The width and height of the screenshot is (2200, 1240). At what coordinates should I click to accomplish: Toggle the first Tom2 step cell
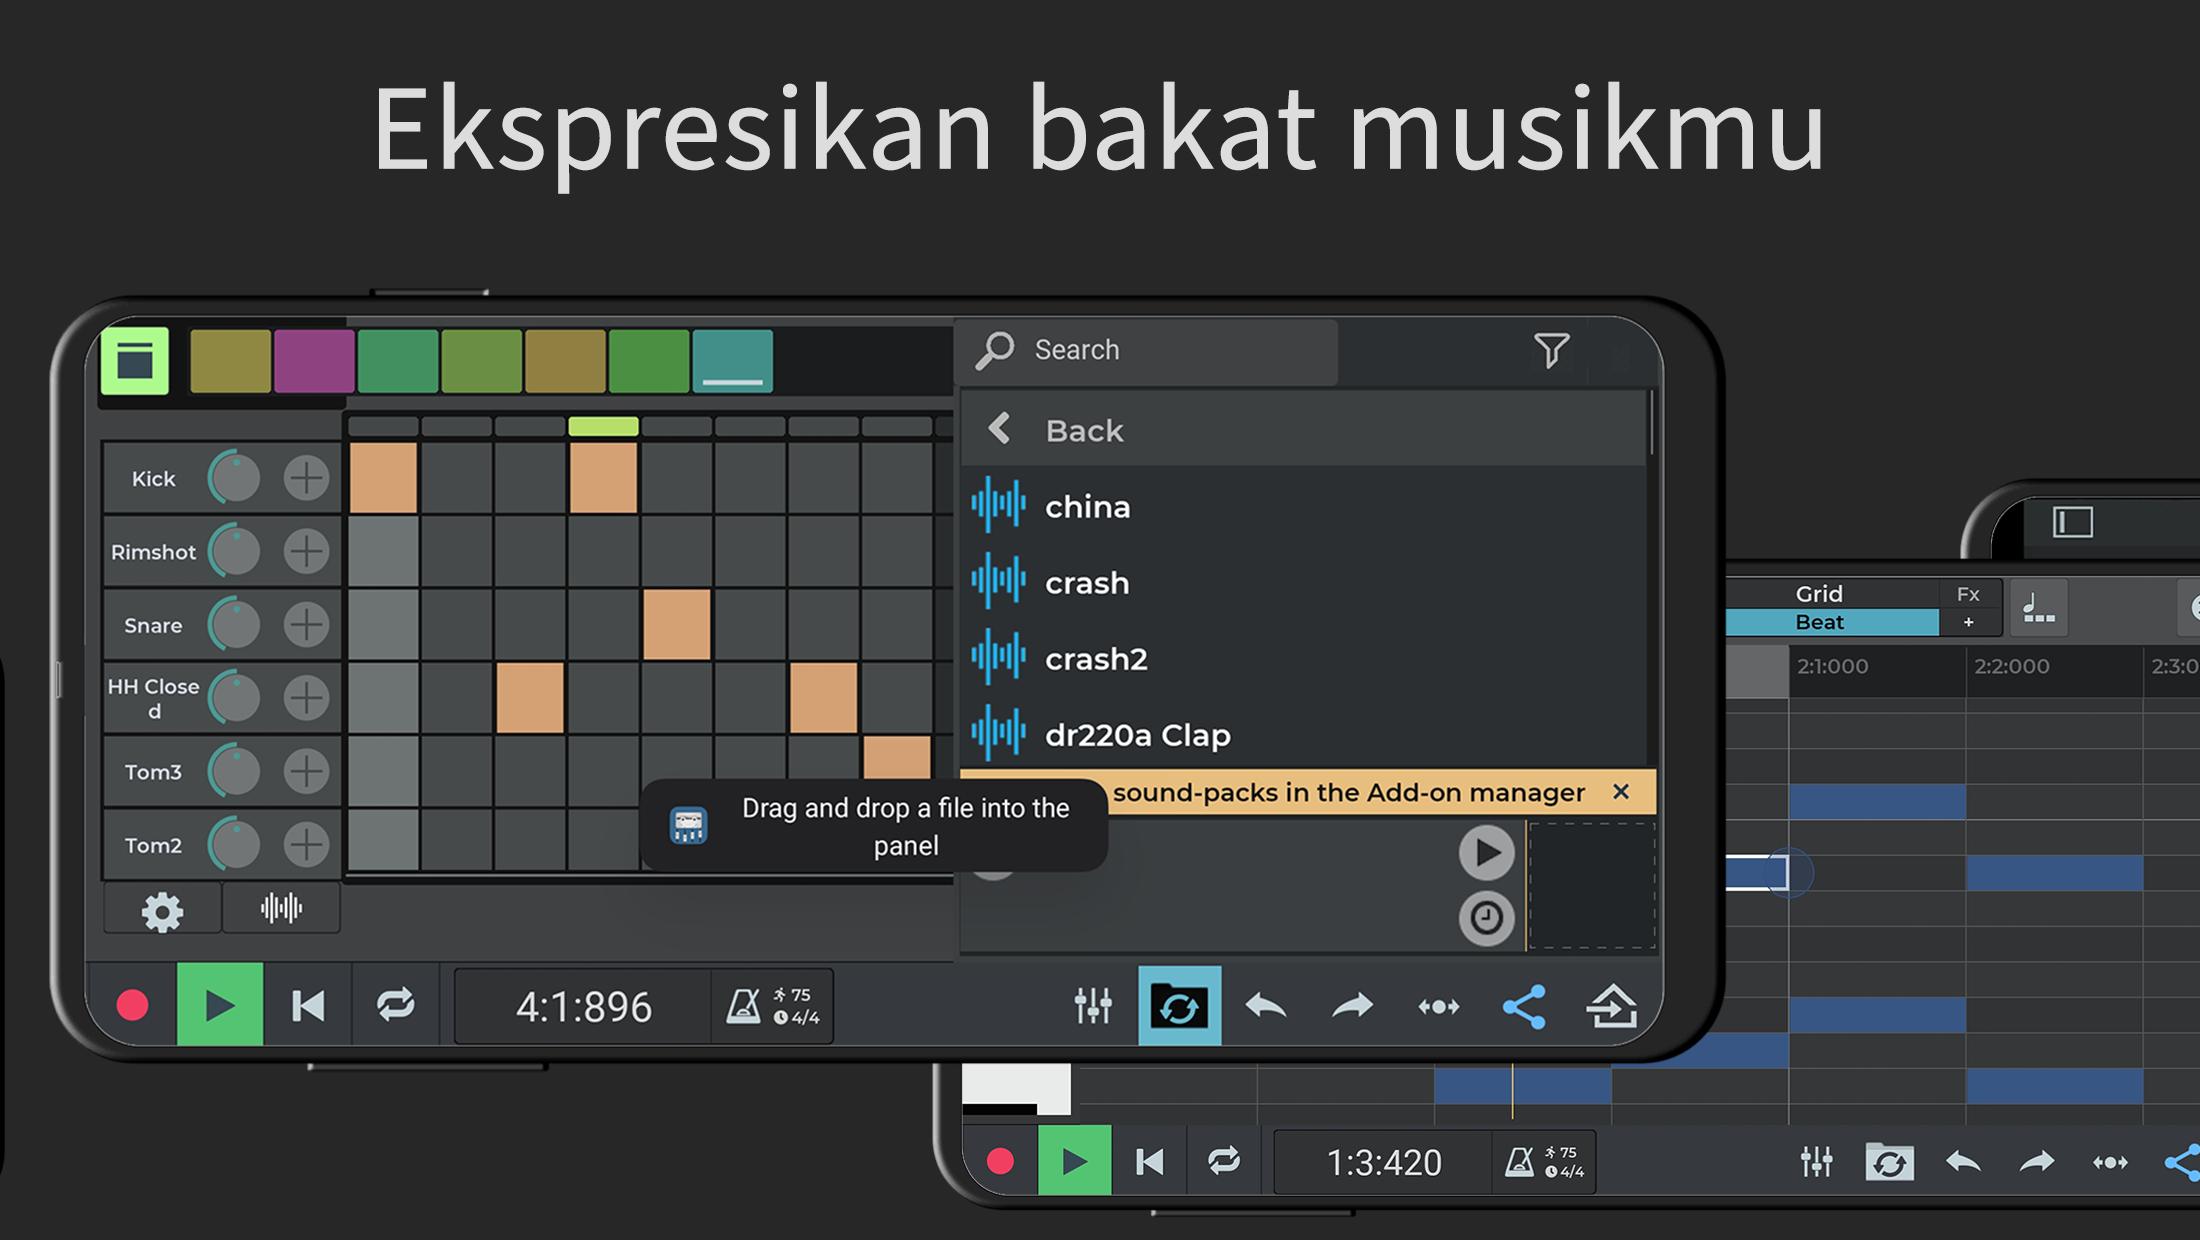click(383, 840)
